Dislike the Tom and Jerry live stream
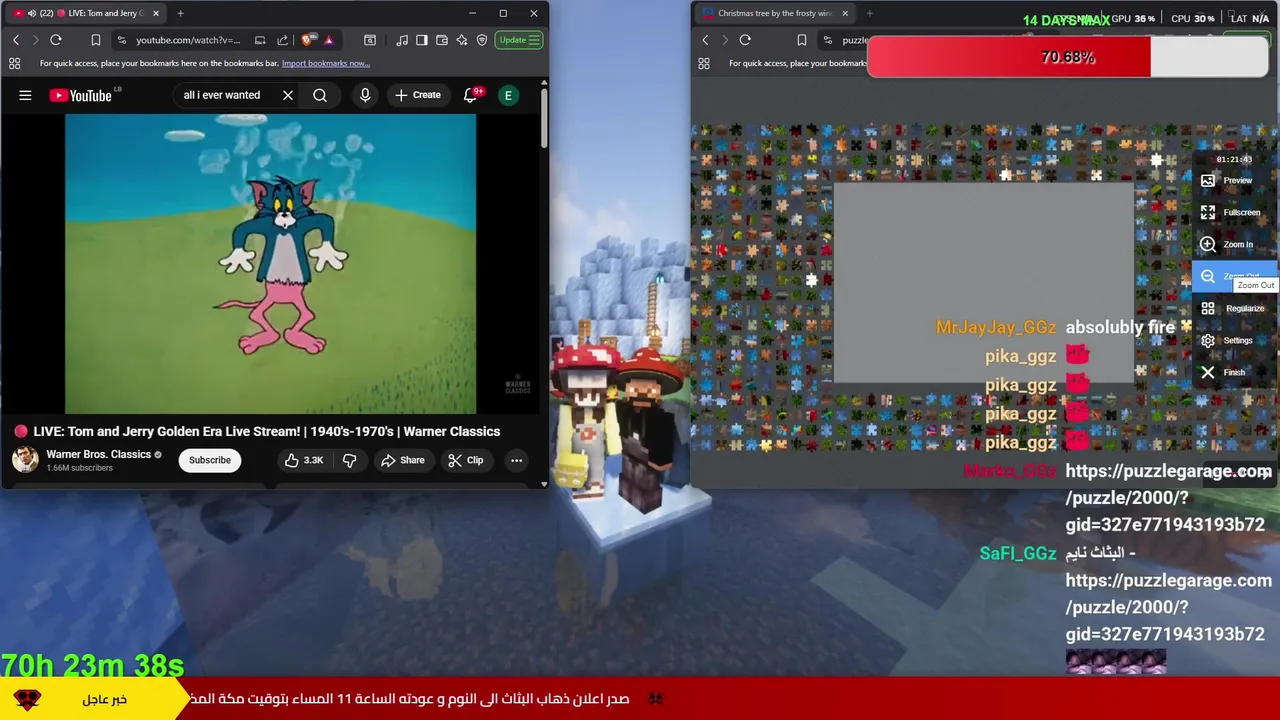1280x720 pixels. tap(349, 460)
